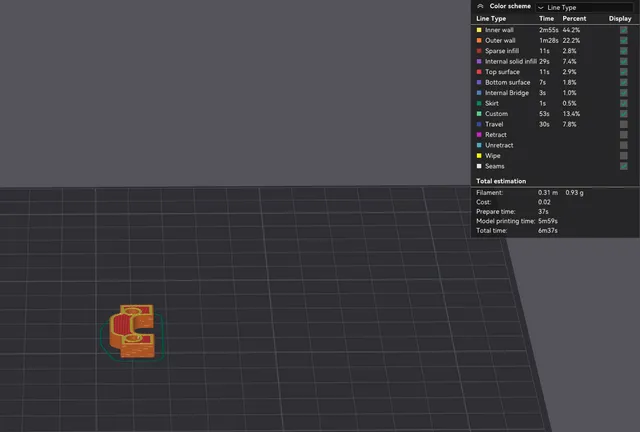640x432 pixels.
Task: Enable display of Retract points
Action: click(623, 135)
